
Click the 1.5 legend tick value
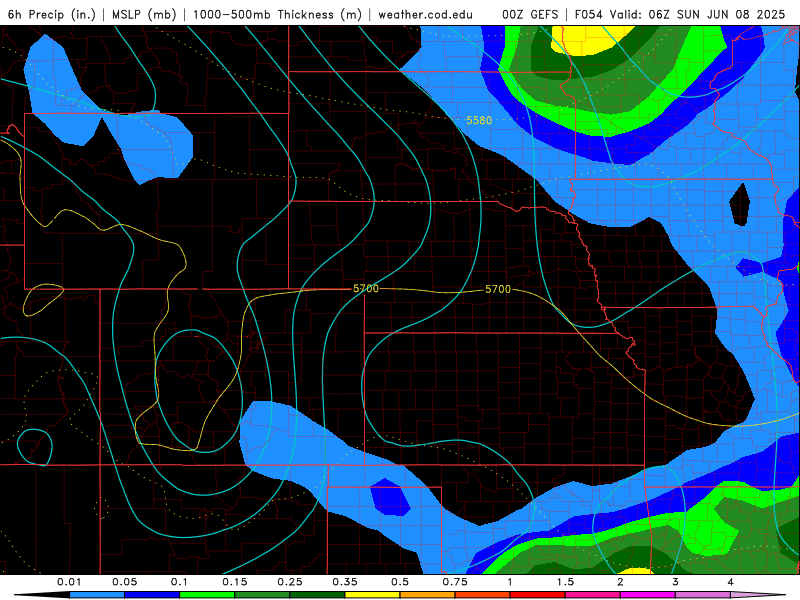click(x=565, y=582)
